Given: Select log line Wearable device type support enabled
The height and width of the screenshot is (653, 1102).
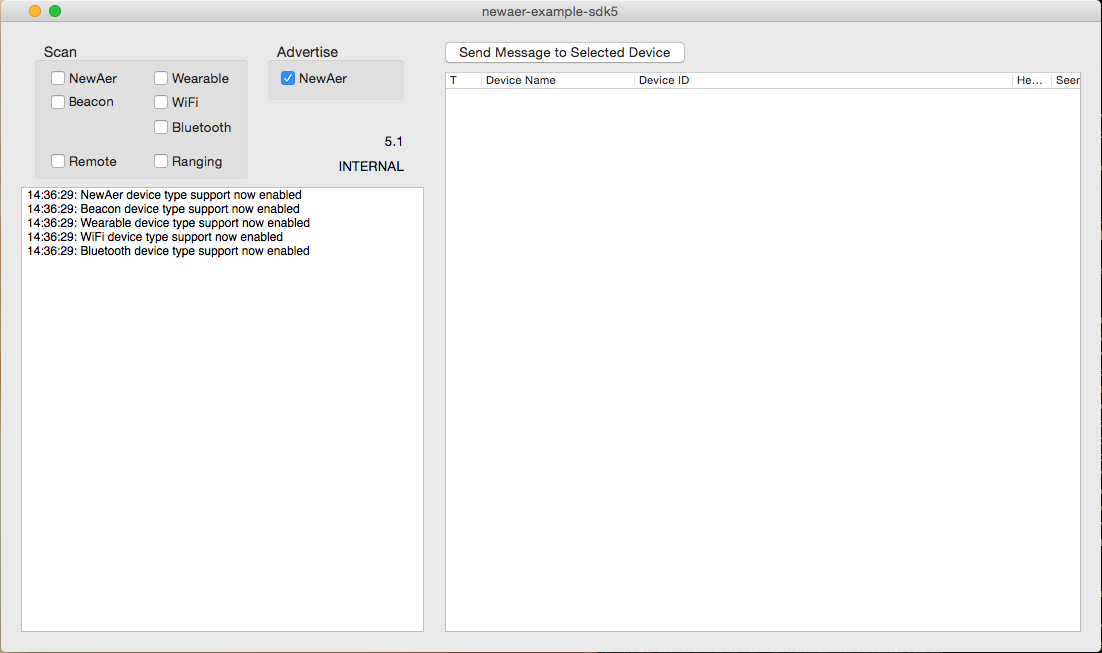Looking at the screenshot, I should click(169, 223).
